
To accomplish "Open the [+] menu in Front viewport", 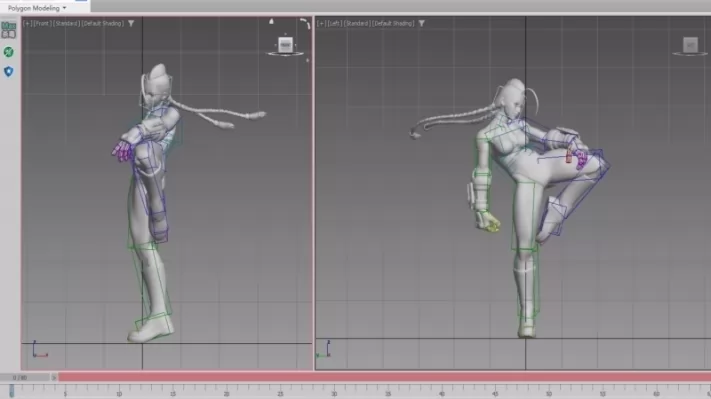I will coord(28,23).
